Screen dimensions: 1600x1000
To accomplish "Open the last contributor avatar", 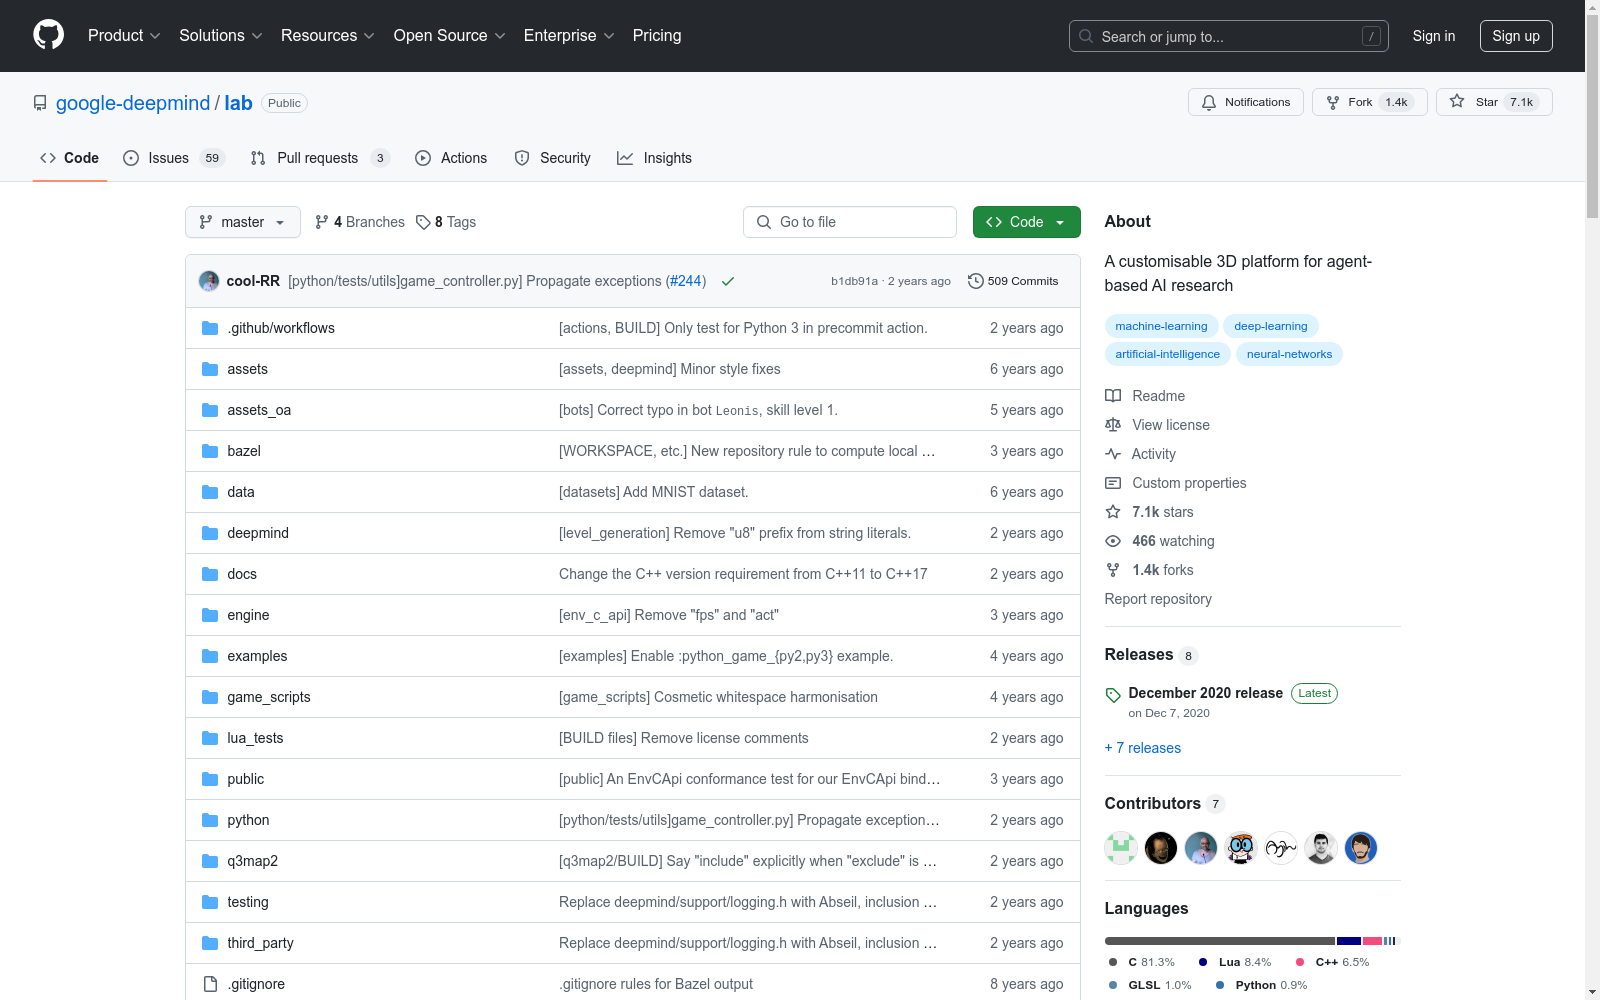I will [1361, 848].
